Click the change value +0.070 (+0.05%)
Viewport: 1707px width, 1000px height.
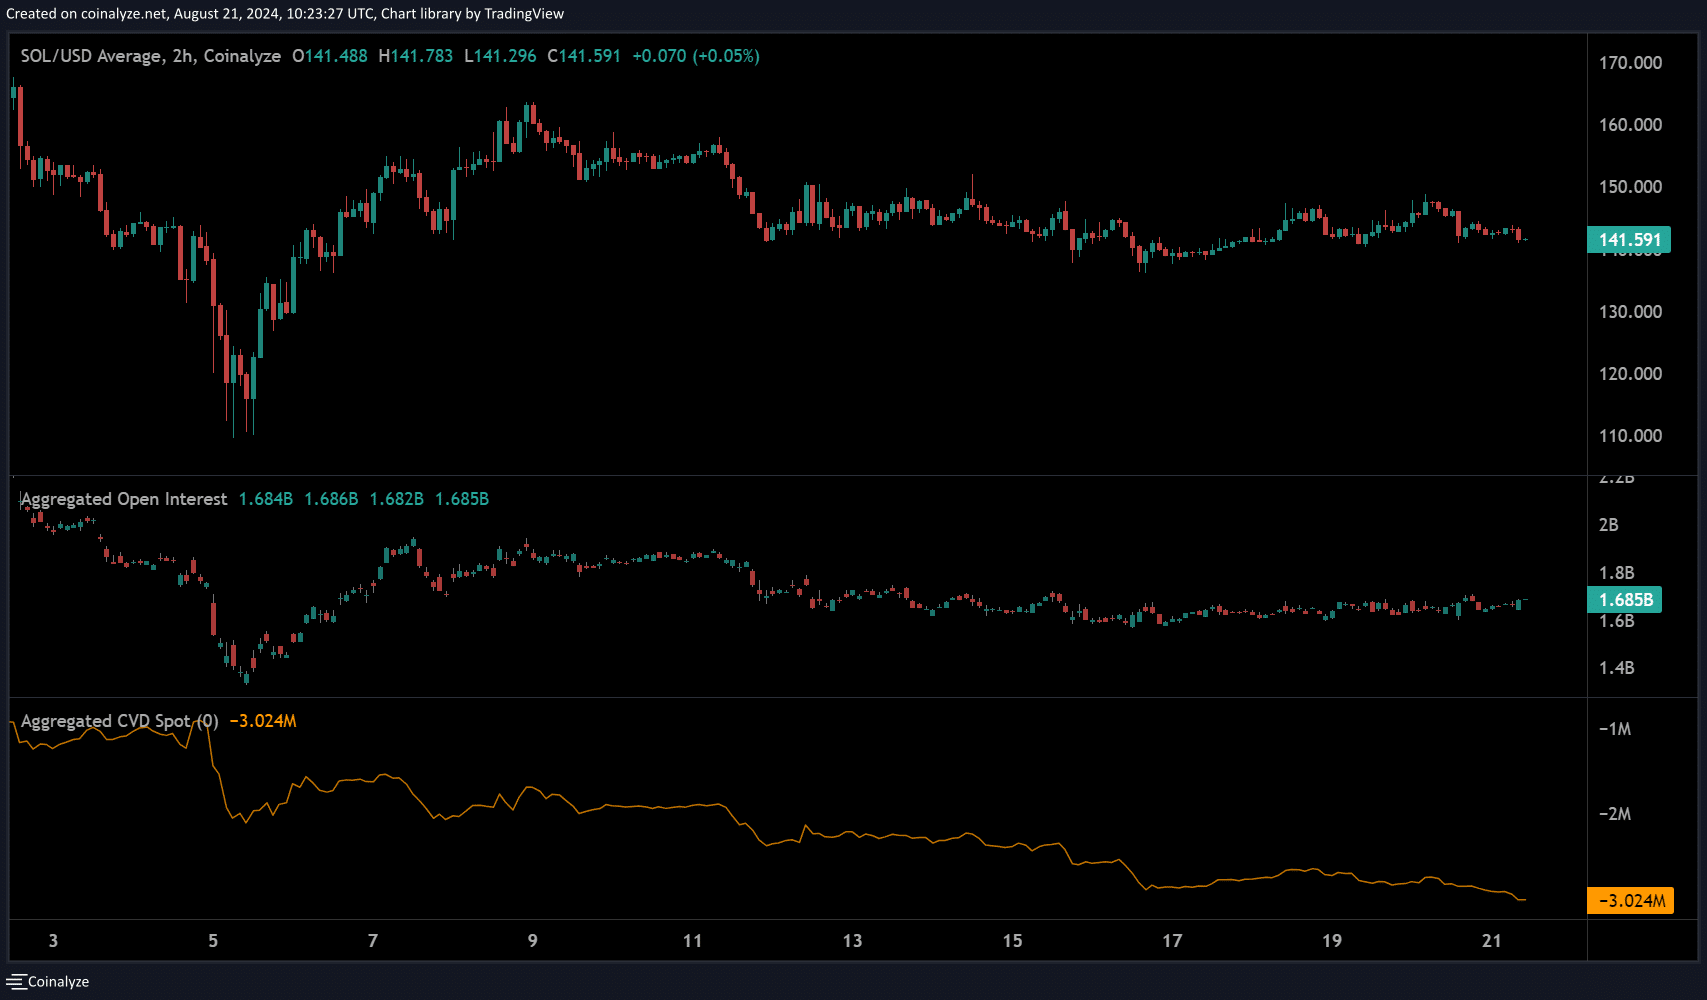[696, 56]
